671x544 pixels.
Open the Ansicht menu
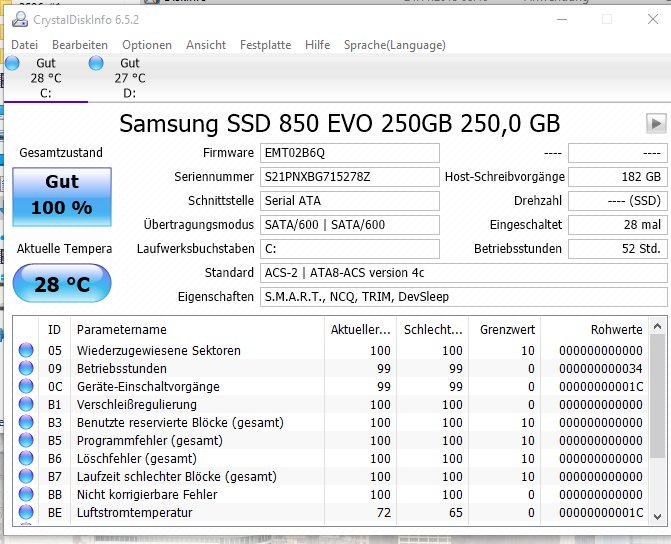(x=206, y=45)
